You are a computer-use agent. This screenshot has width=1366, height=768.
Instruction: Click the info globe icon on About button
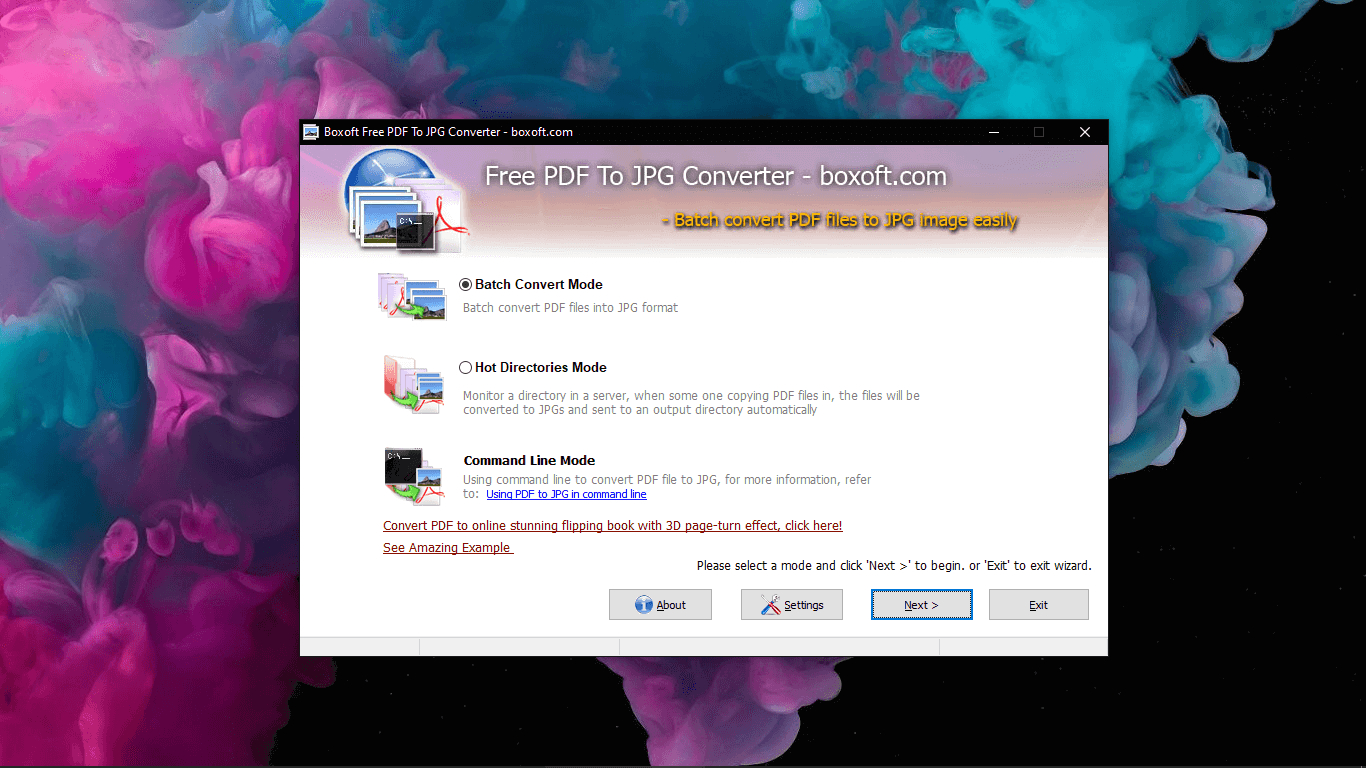642,604
